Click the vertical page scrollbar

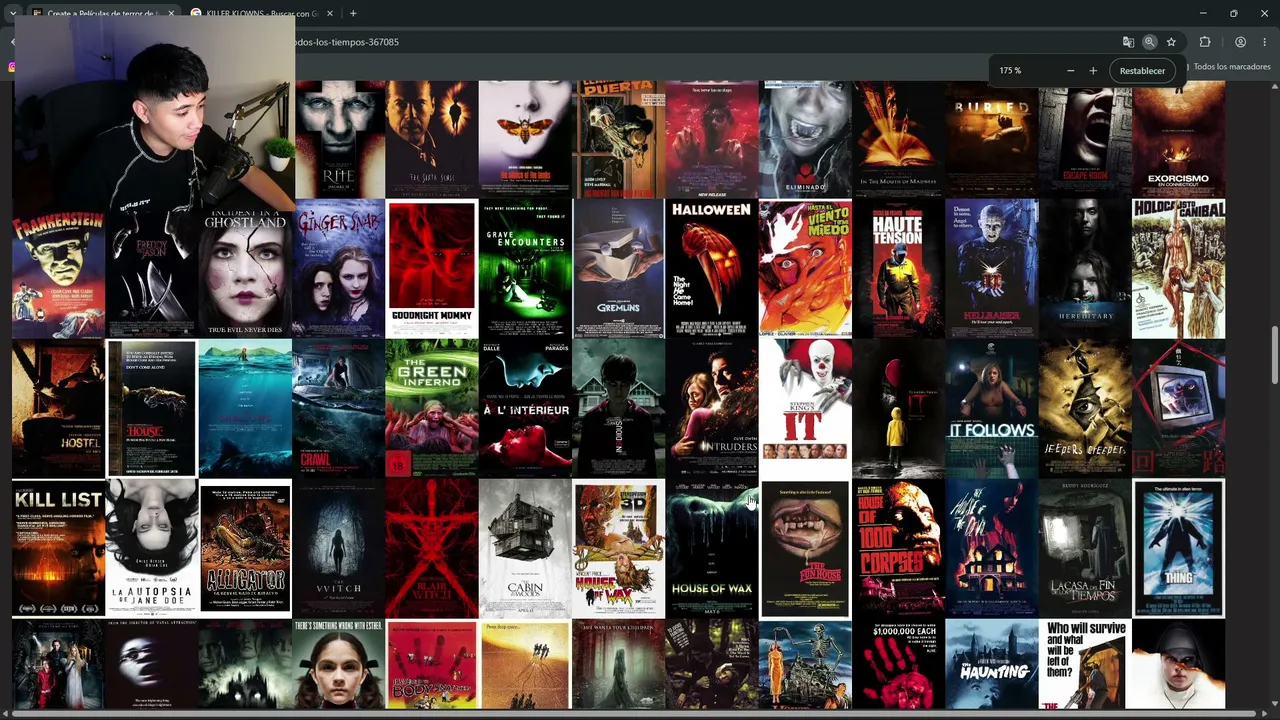(1274, 355)
